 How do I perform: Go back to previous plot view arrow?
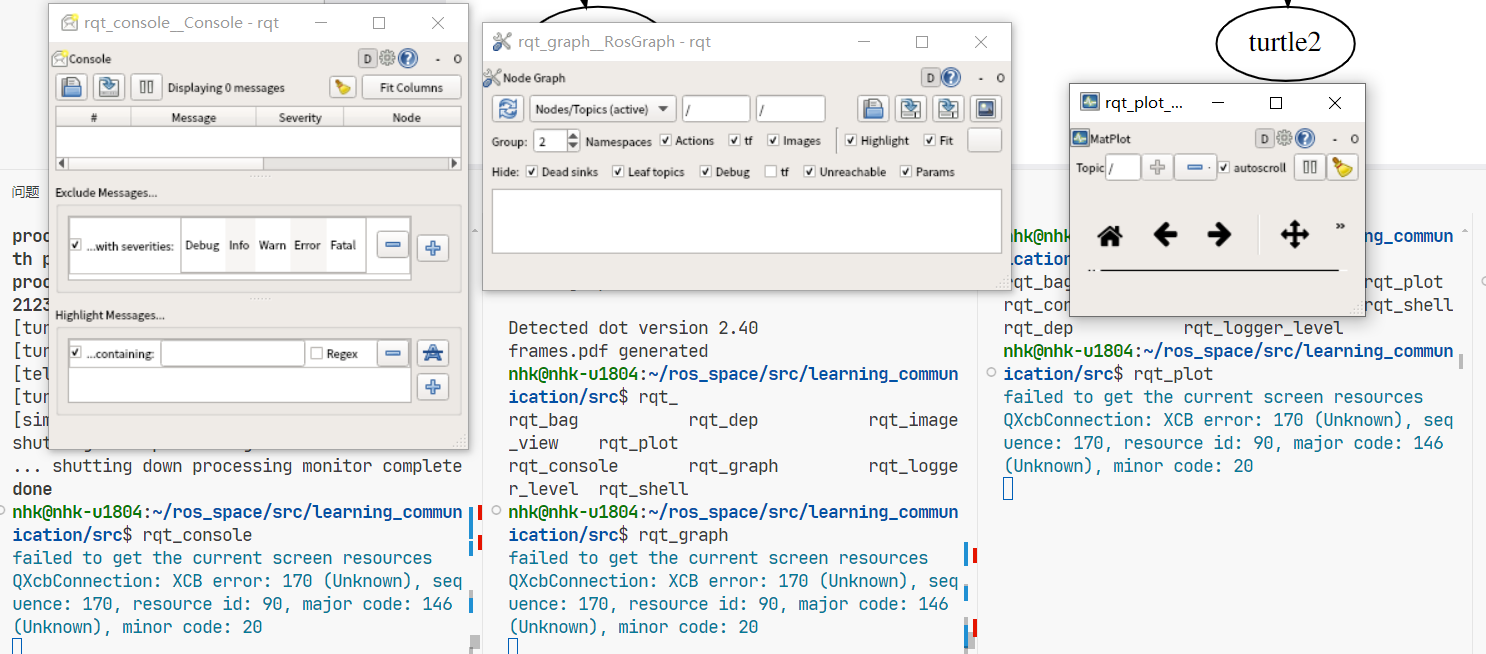1165,235
